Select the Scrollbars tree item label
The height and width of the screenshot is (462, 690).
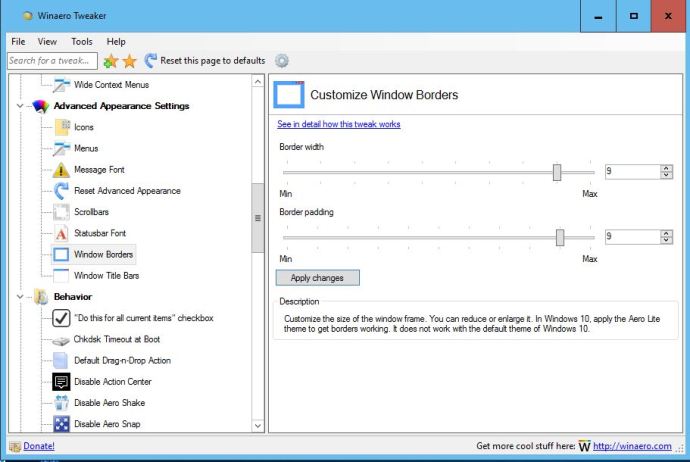(91, 212)
